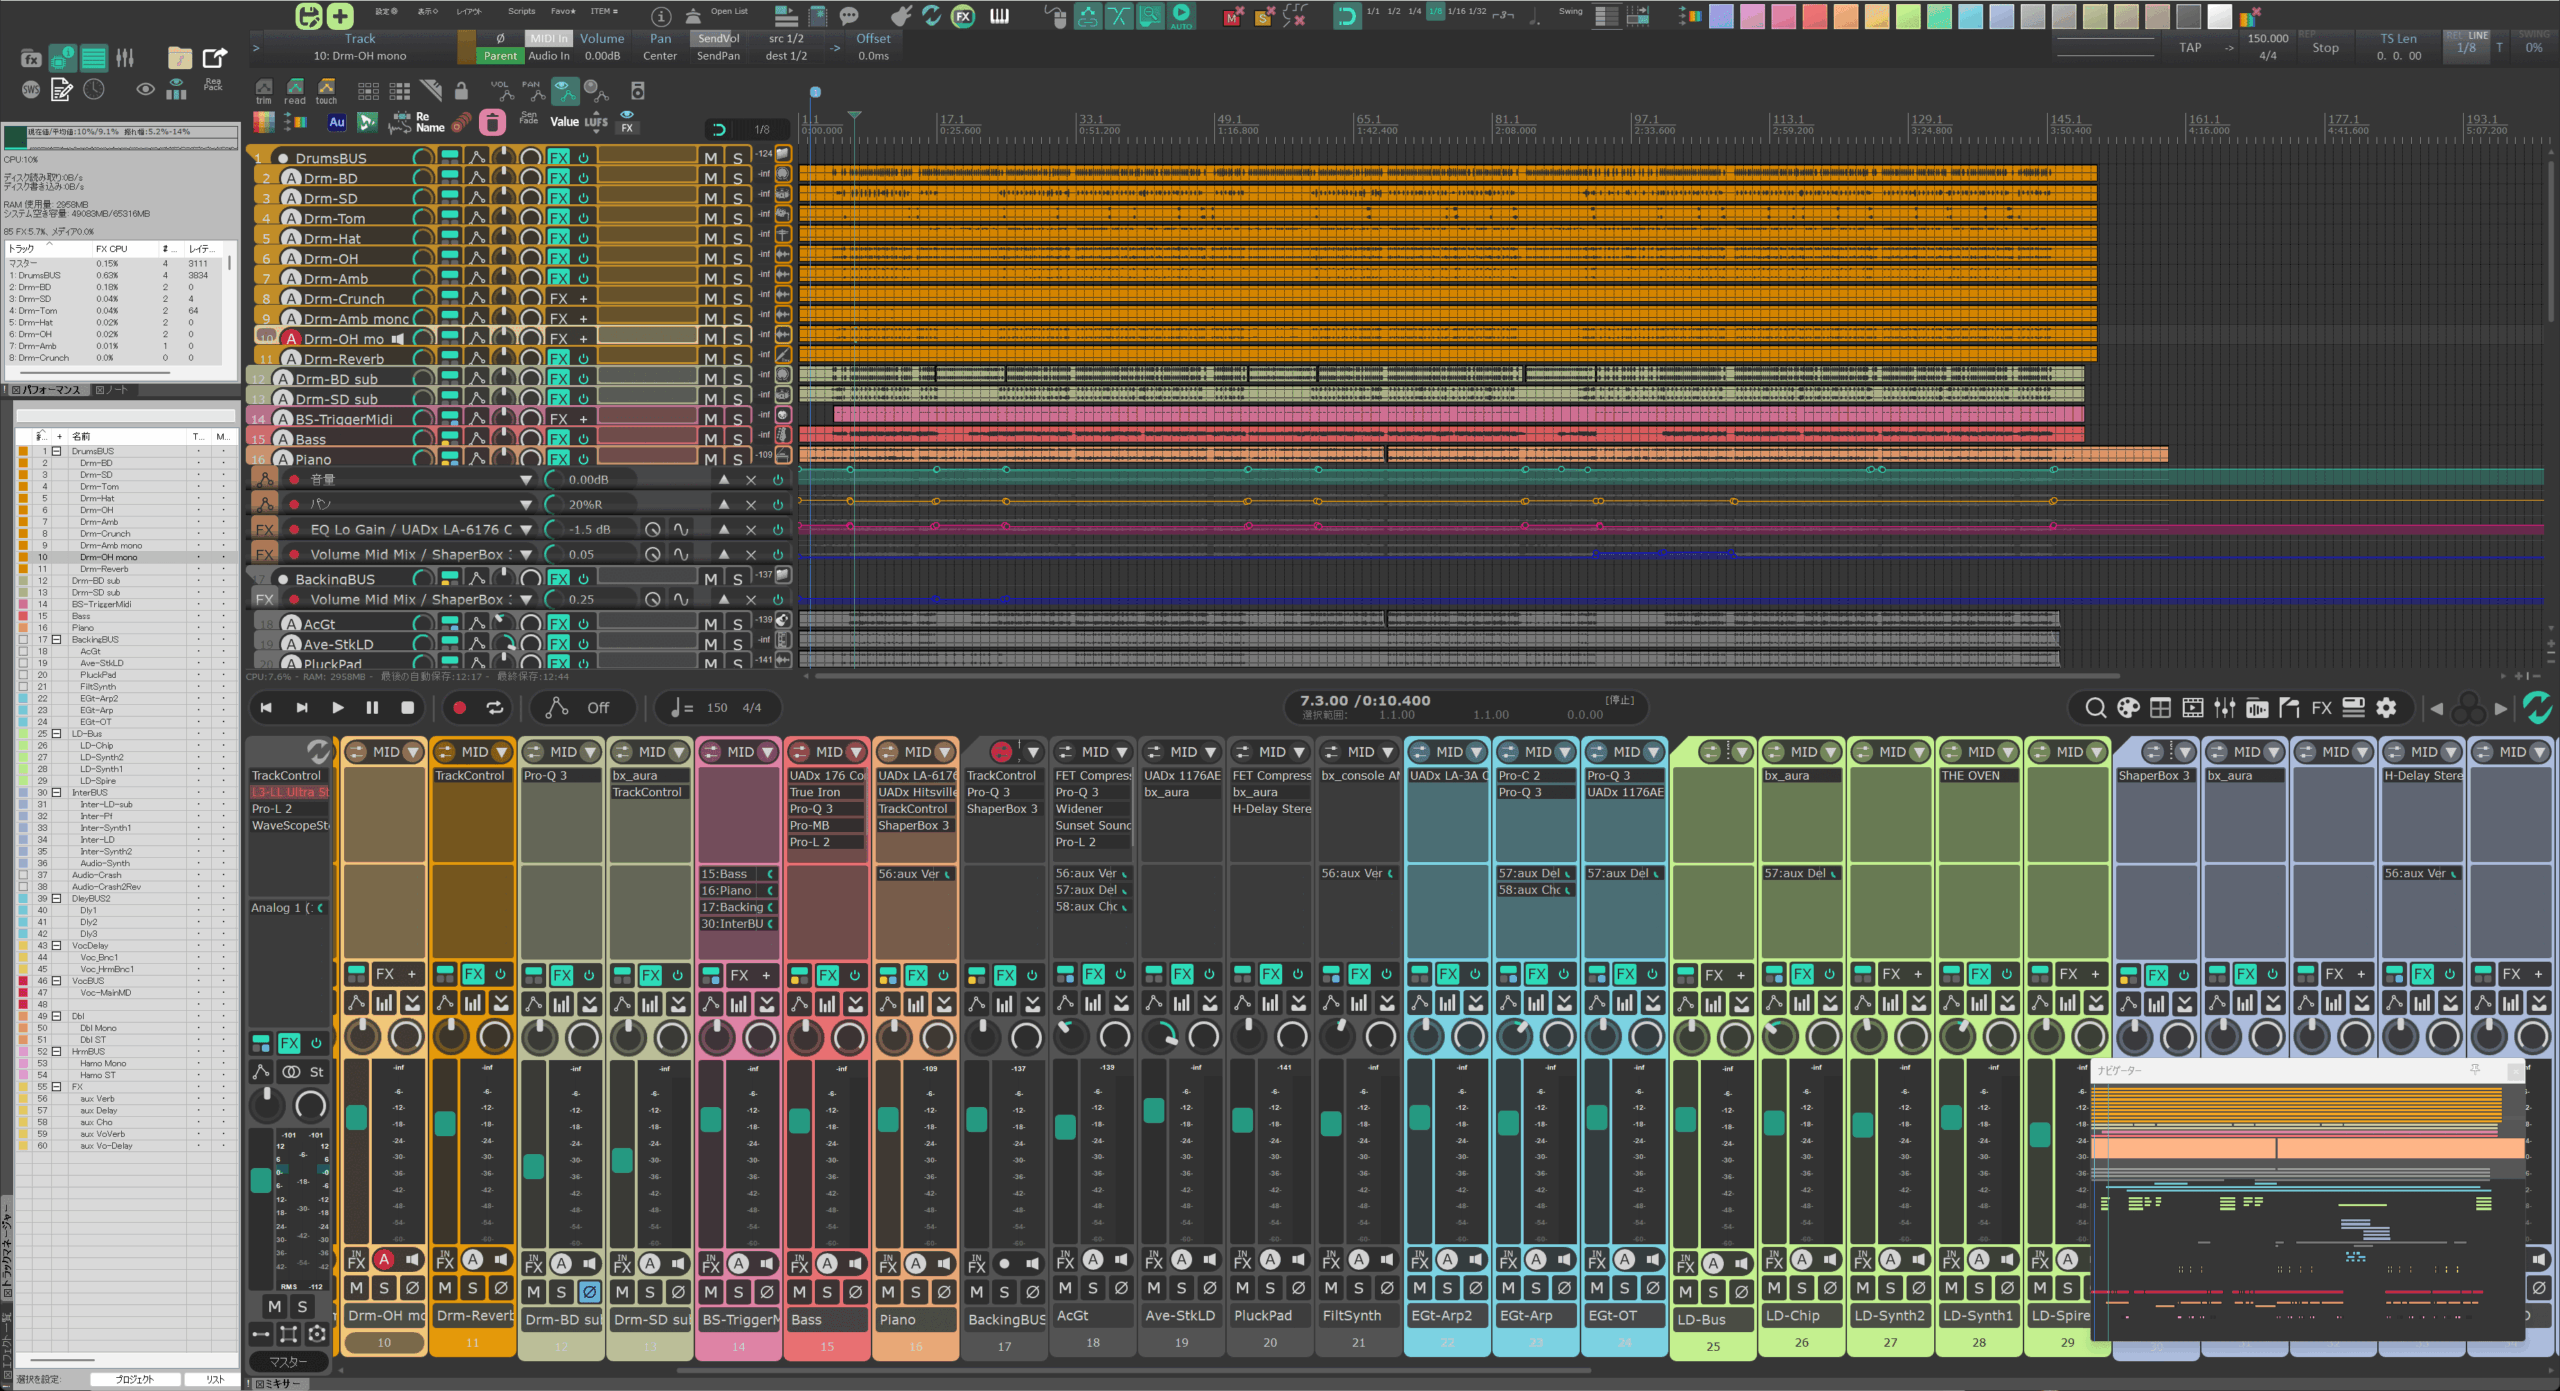Click the metronome icon in top toolbar
Viewport: 2560px width, 1391px height.
[x=693, y=16]
